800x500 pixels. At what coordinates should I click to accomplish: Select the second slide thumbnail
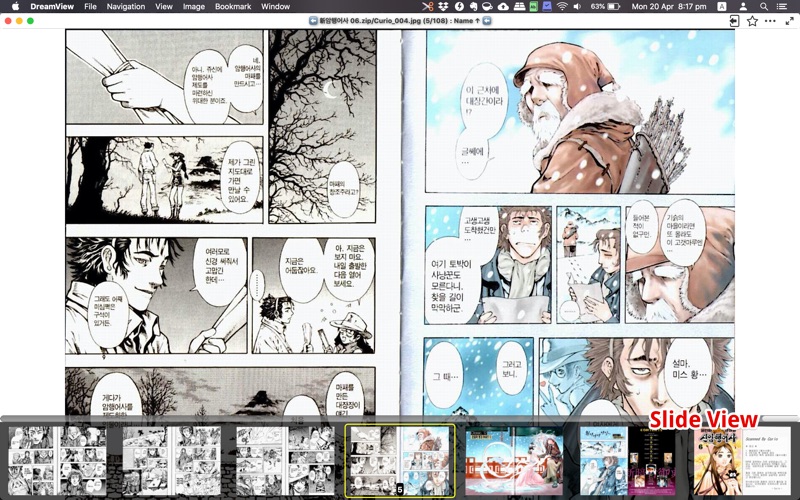171,461
